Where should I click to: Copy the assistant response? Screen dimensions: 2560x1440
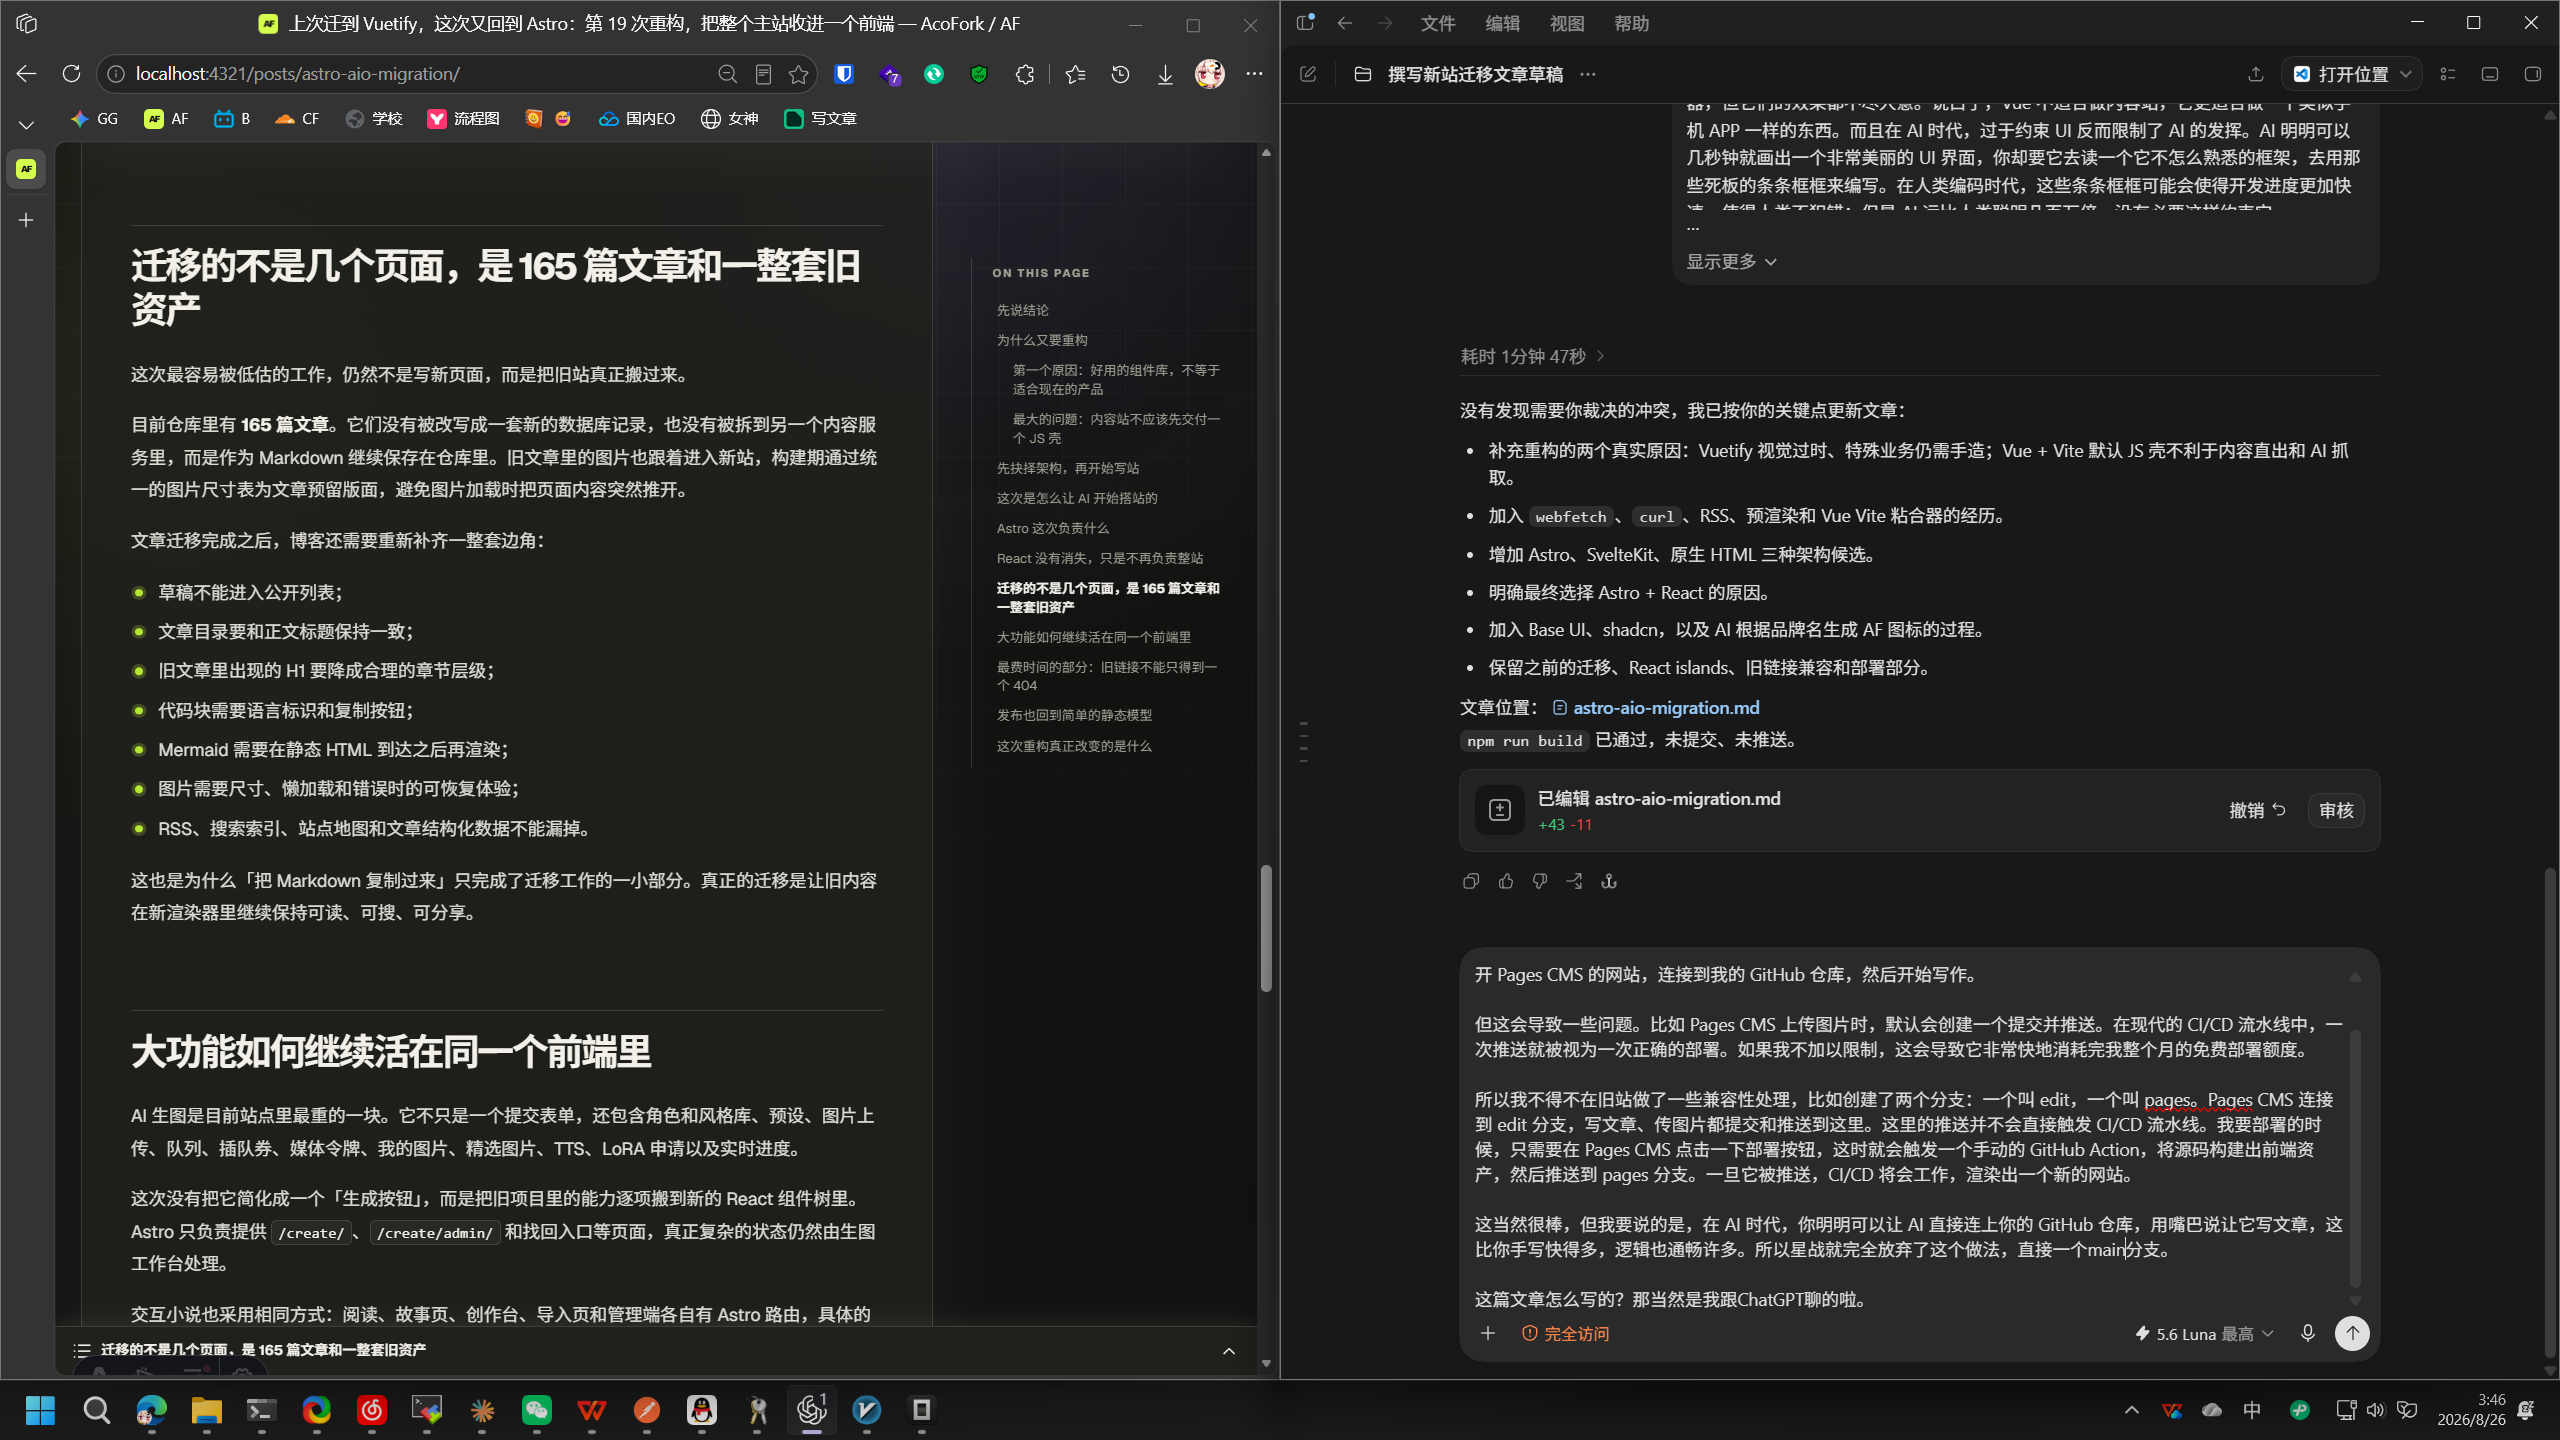(x=1471, y=882)
